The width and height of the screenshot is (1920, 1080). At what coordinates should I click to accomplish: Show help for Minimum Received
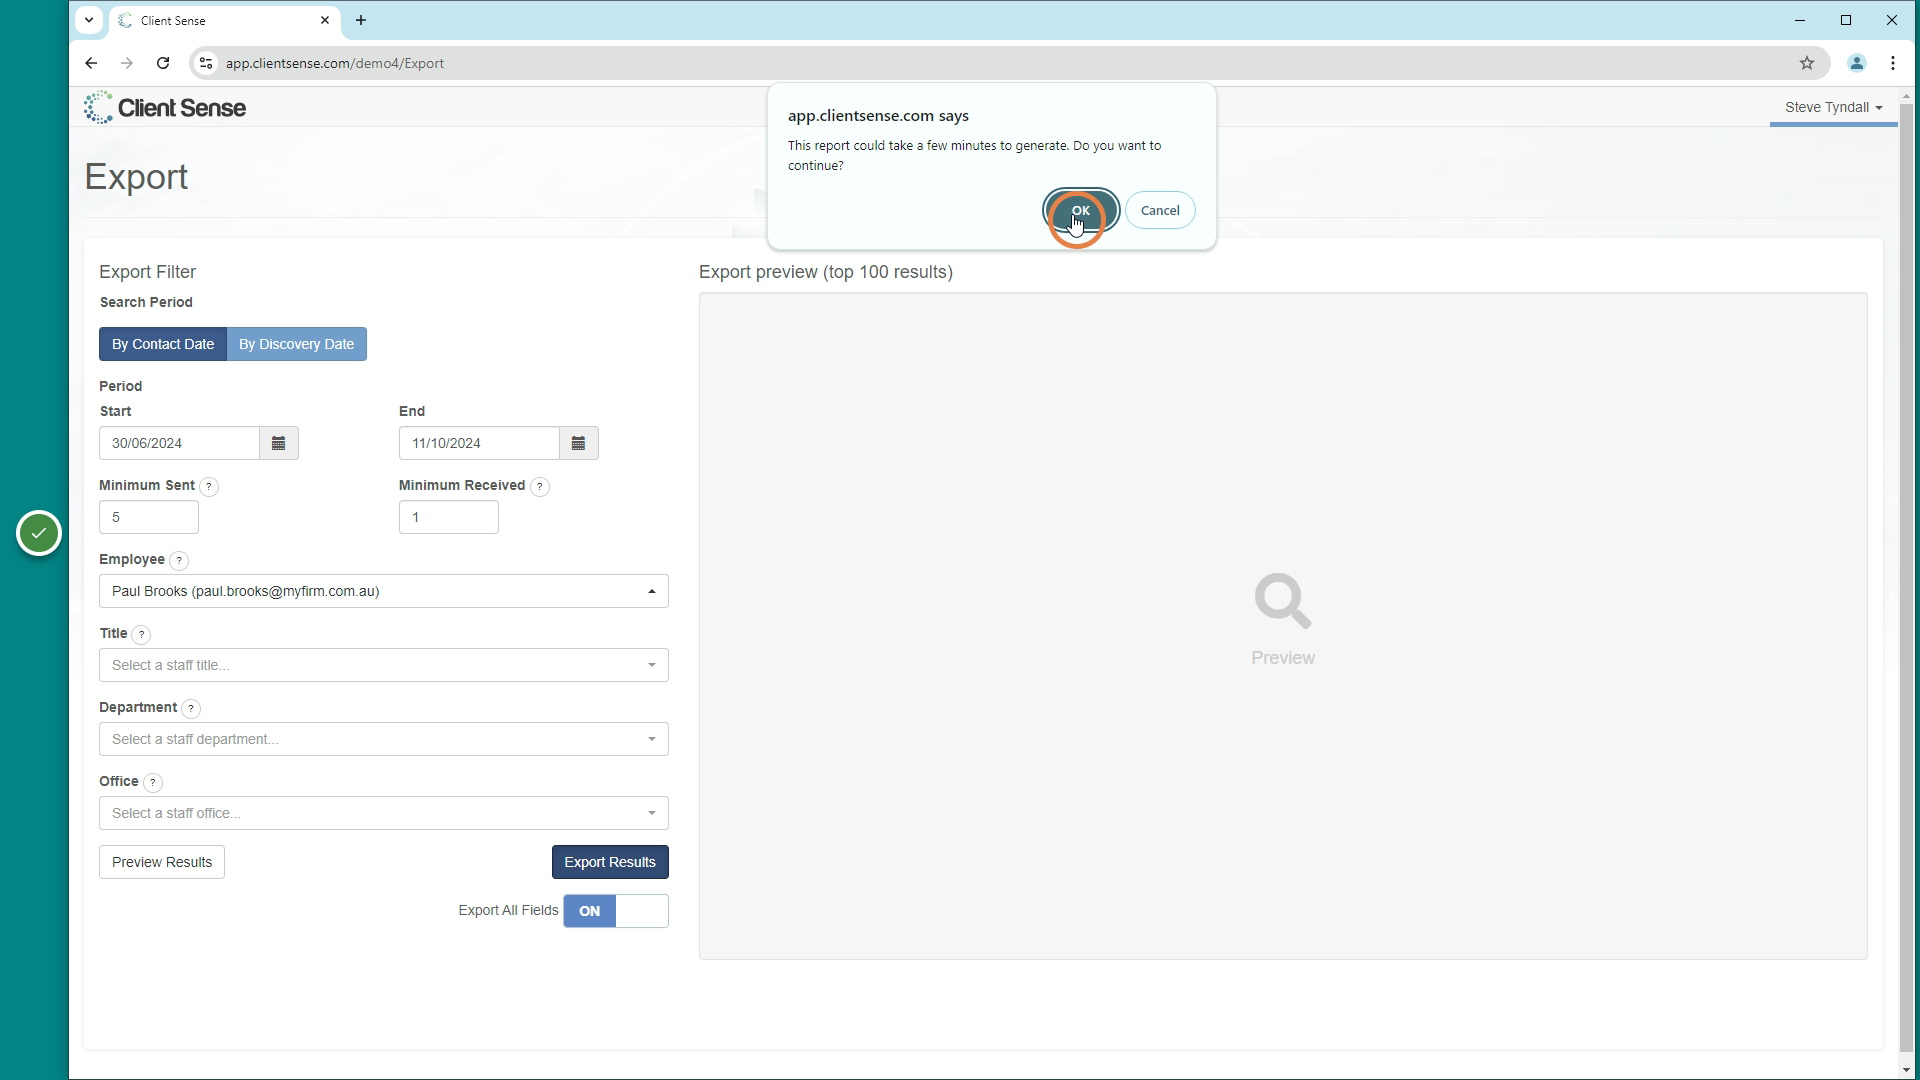pos(540,487)
